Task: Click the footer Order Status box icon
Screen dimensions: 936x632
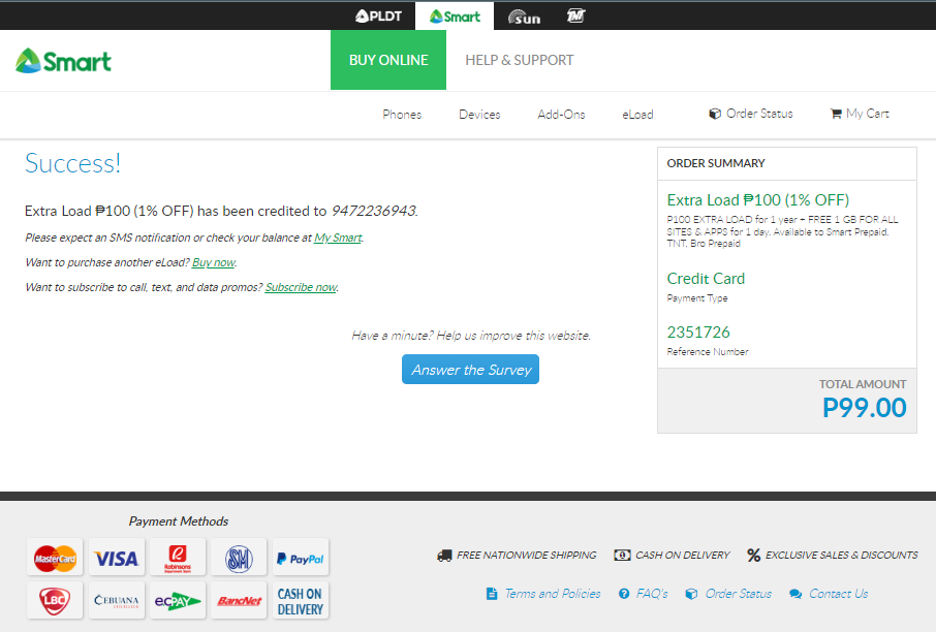Action: (x=691, y=594)
